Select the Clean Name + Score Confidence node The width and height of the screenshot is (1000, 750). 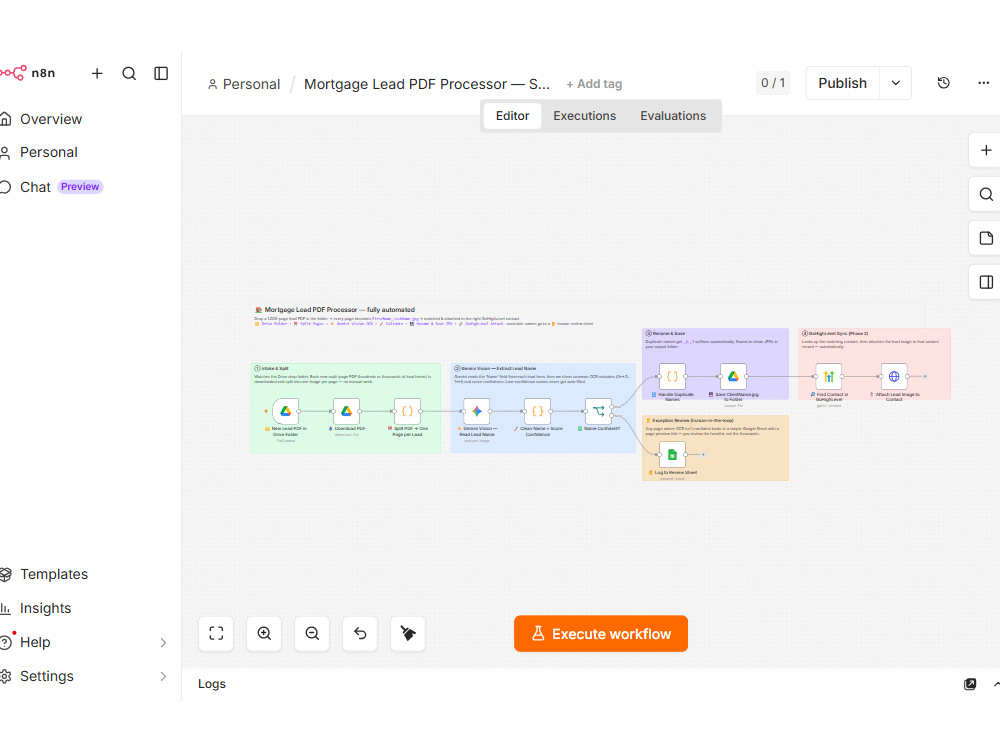point(538,411)
